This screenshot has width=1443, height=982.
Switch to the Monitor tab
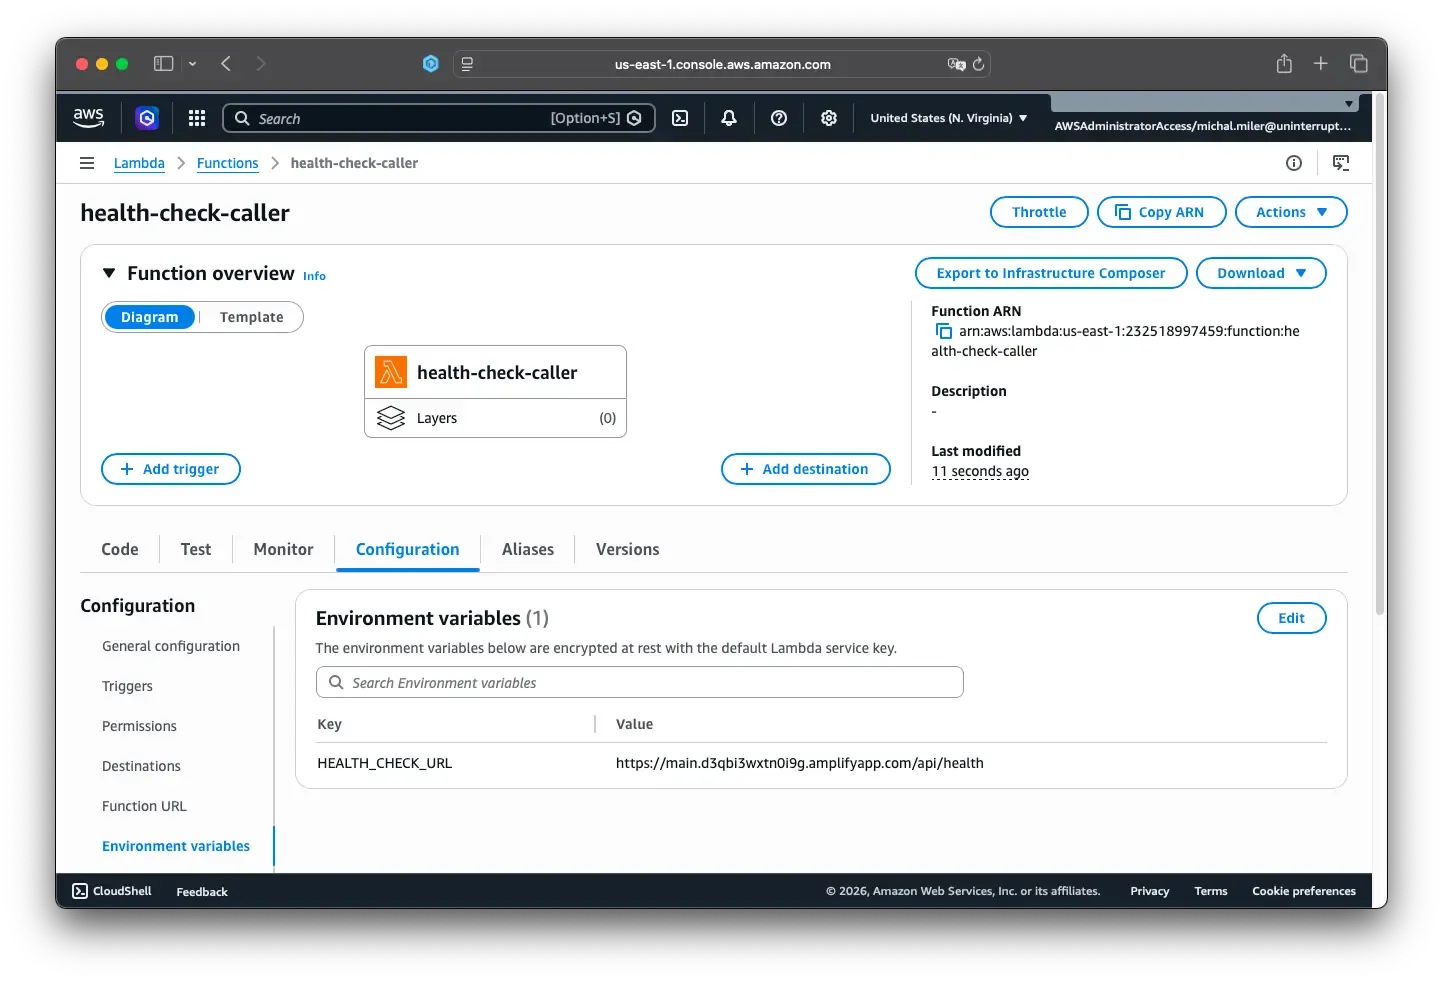[x=283, y=549]
